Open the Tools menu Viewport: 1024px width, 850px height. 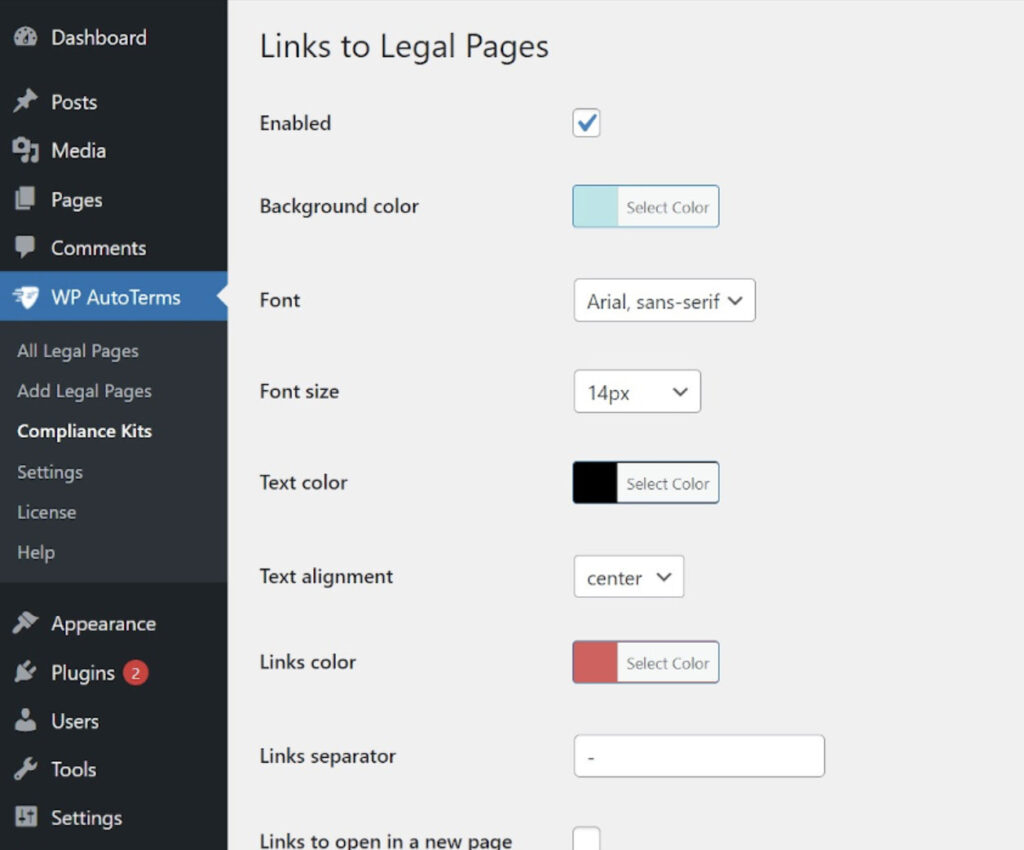pyautogui.click(x=74, y=769)
